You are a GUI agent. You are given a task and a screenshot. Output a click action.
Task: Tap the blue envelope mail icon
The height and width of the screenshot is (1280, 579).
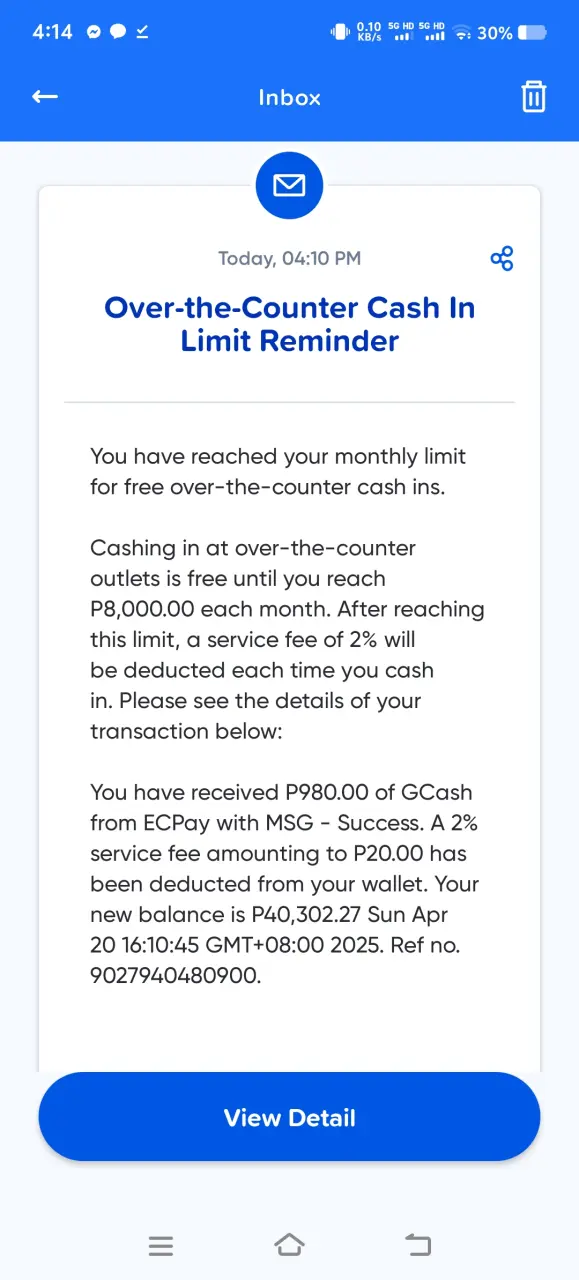(289, 185)
